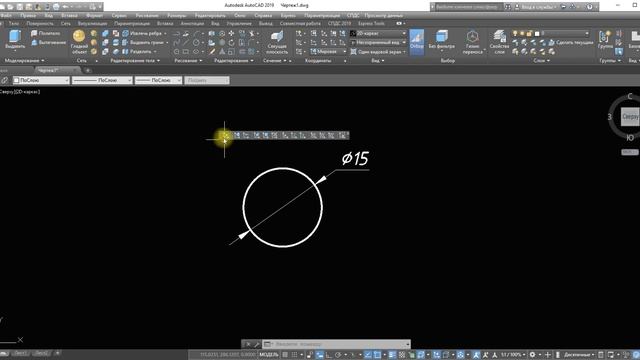
Task: Click the Гладкий объект mesh button
Action: (x=79, y=42)
